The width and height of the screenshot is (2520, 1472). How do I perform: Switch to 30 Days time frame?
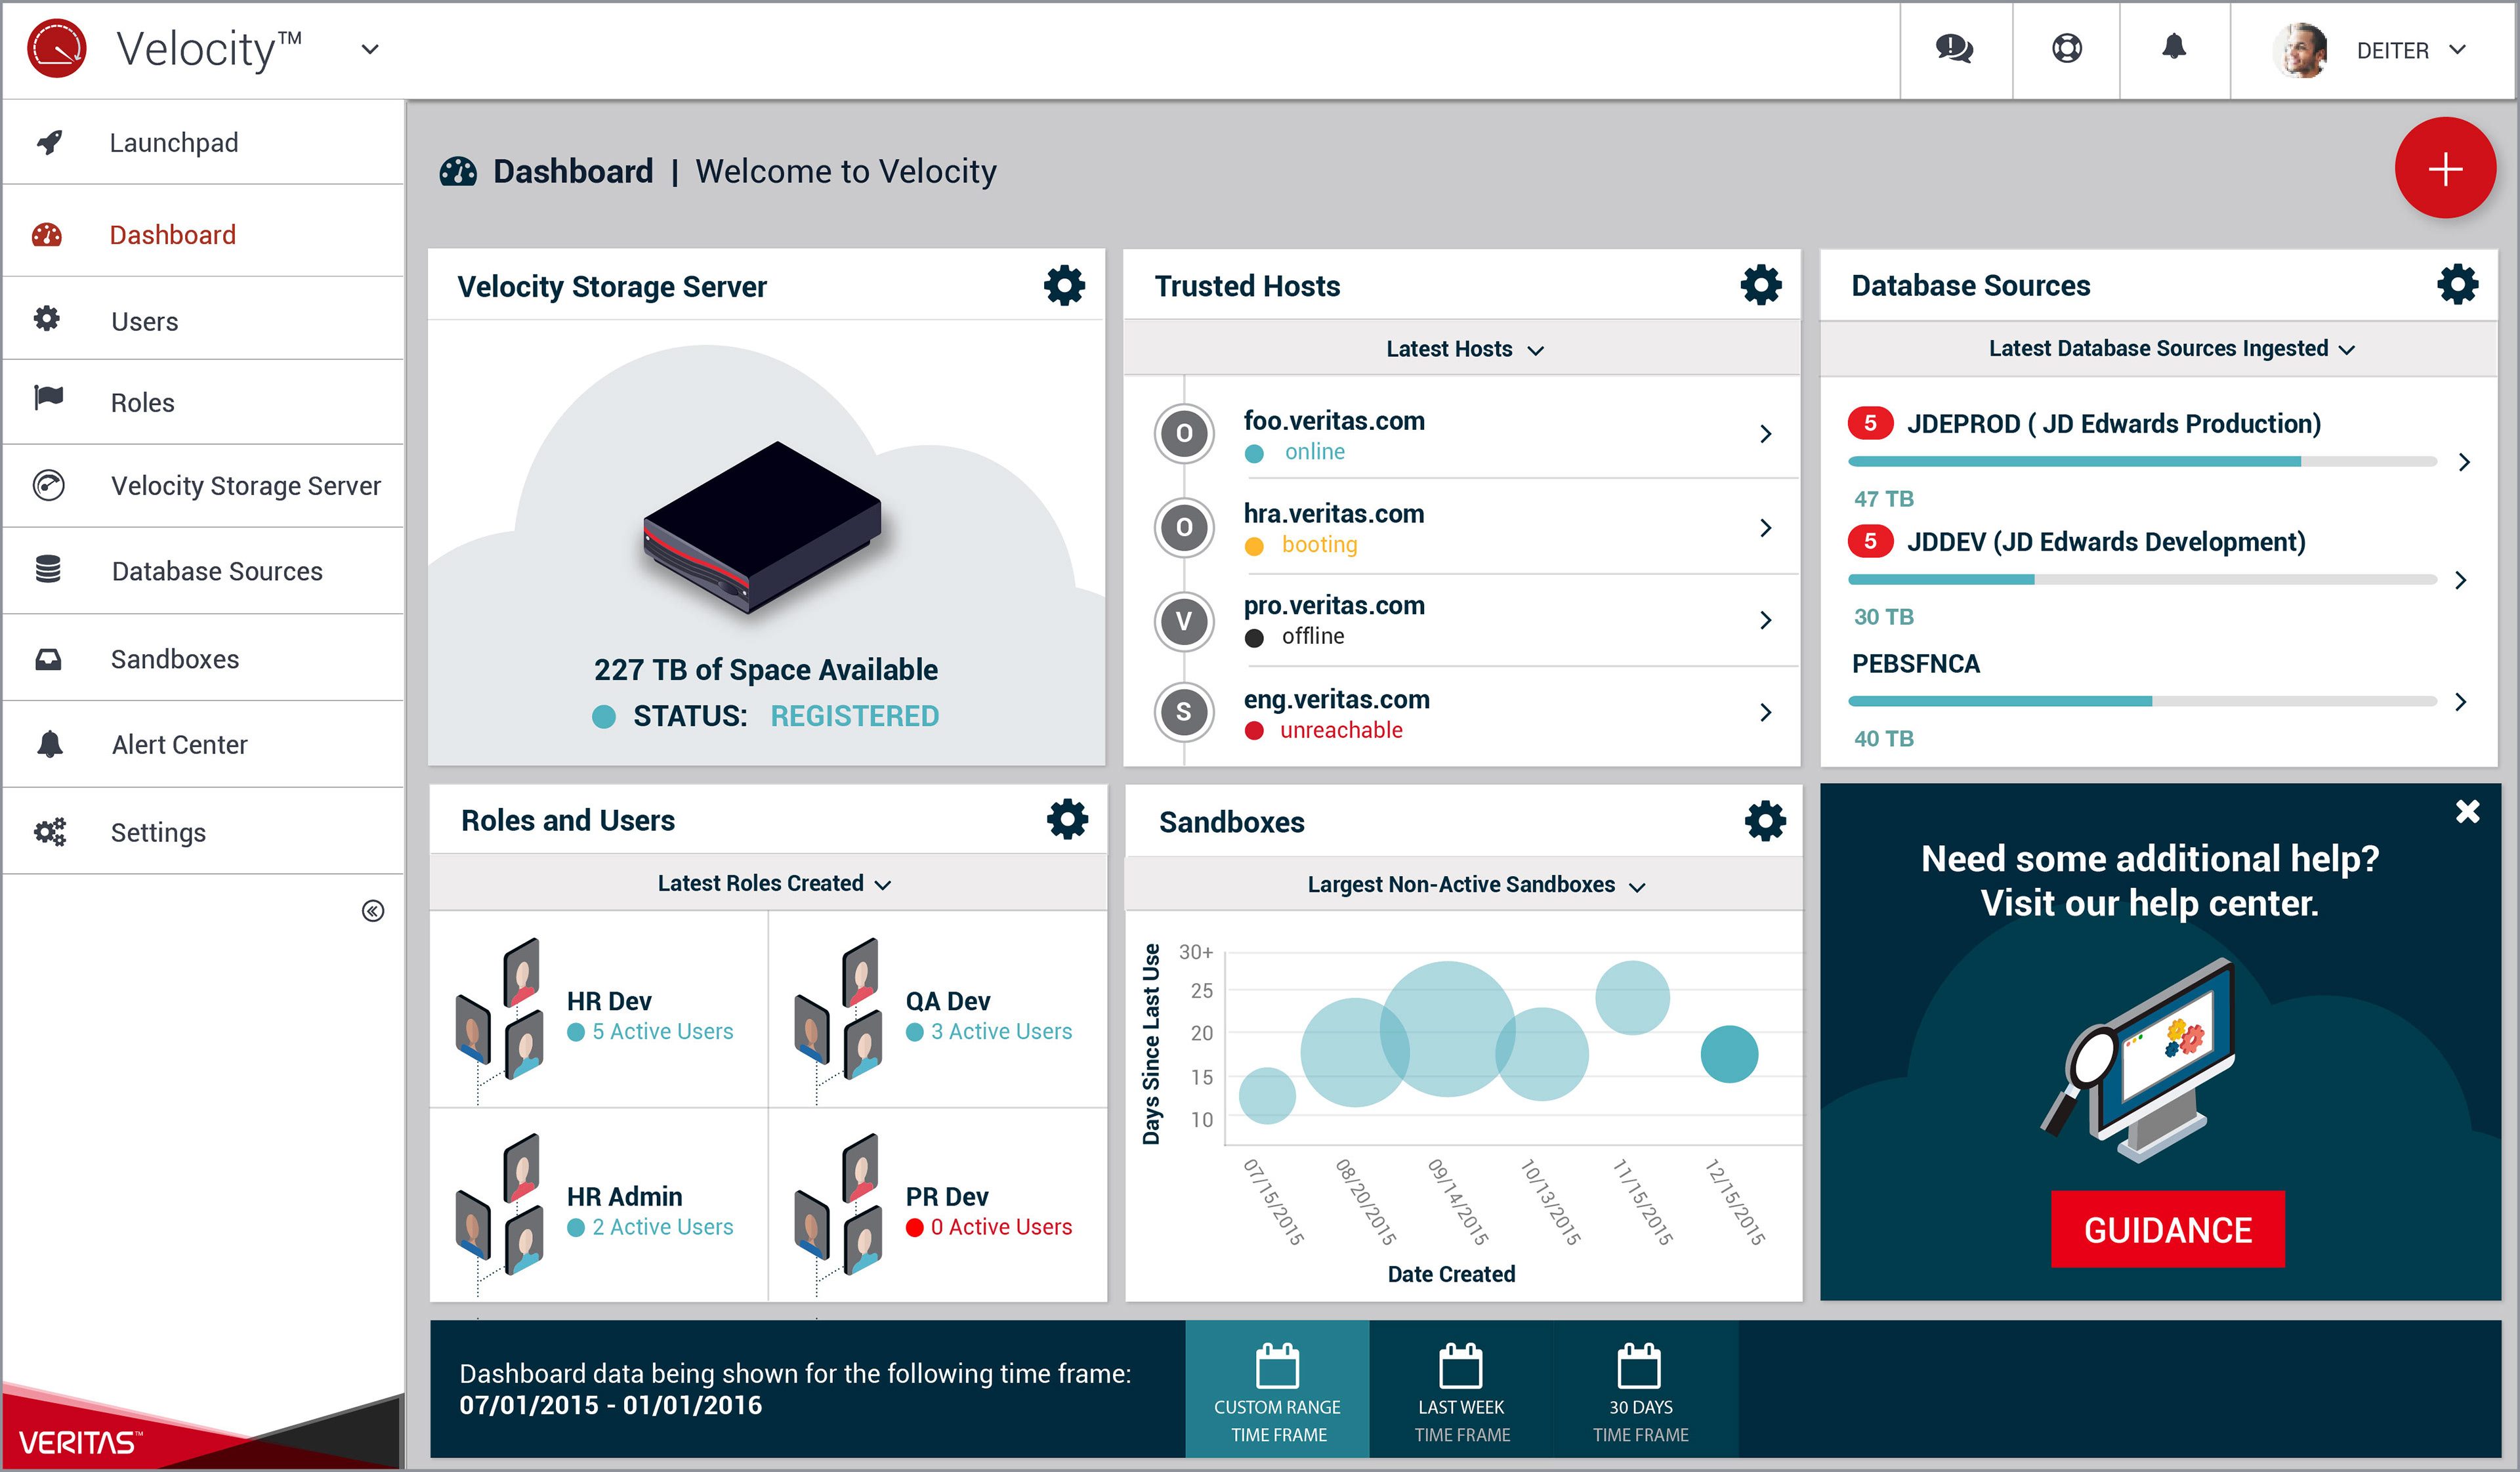(1640, 1390)
